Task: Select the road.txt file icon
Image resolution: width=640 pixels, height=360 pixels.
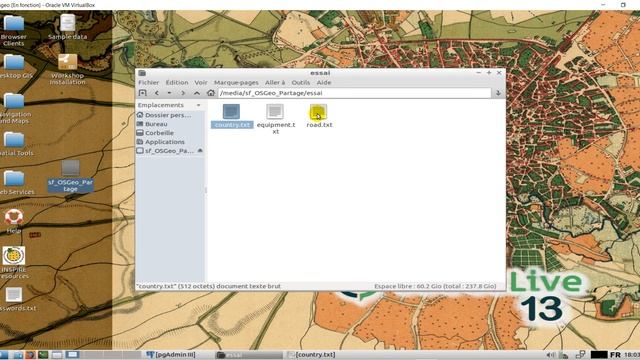Action: (x=318, y=112)
